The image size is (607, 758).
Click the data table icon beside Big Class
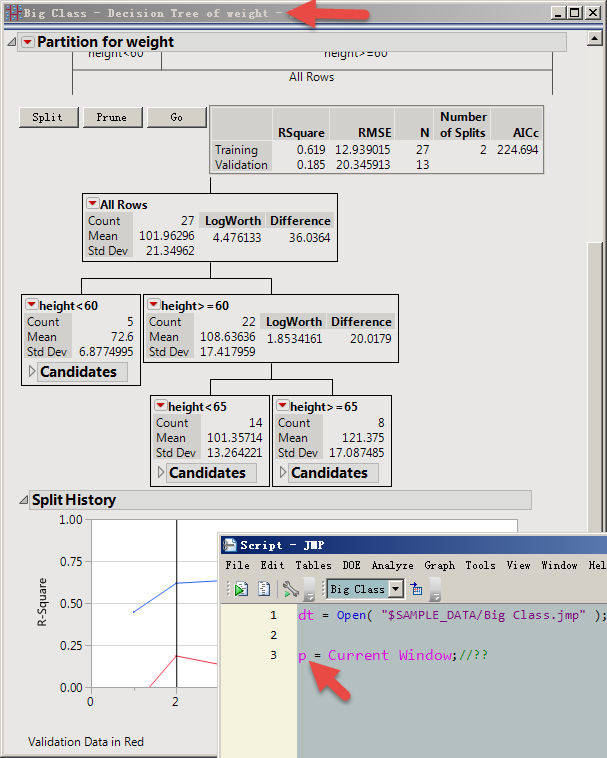[416, 589]
